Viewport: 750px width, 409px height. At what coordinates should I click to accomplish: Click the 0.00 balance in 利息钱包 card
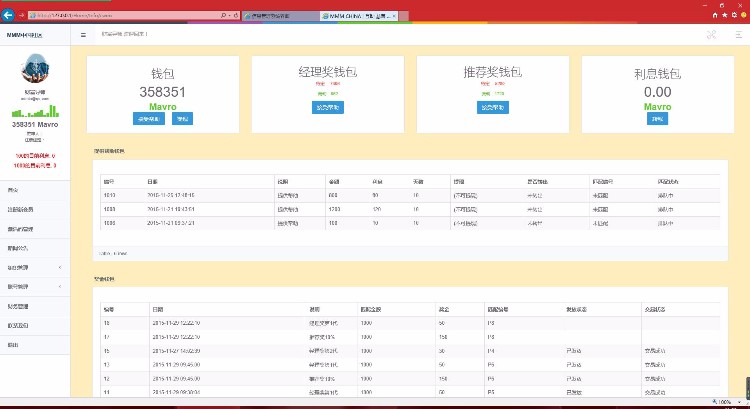(x=657, y=92)
